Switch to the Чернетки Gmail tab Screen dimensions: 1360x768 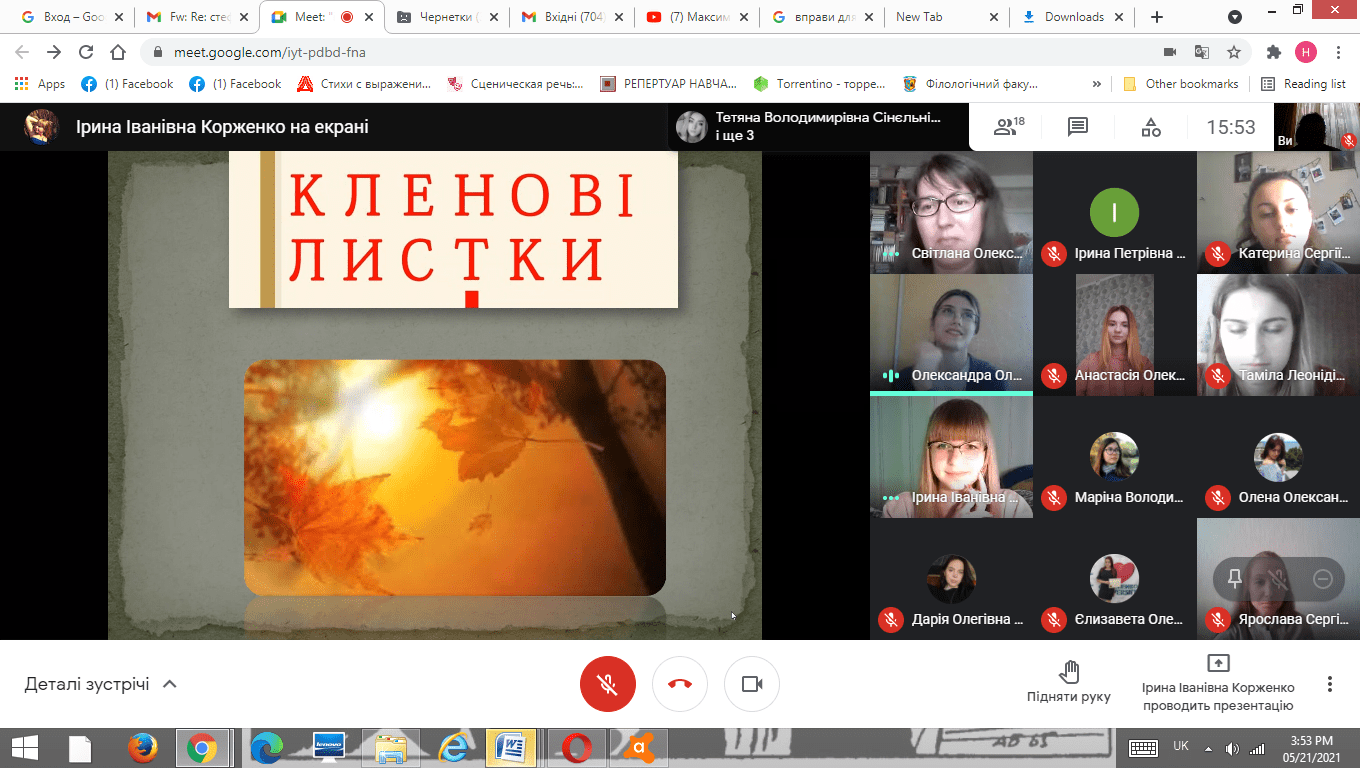pos(447,17)
